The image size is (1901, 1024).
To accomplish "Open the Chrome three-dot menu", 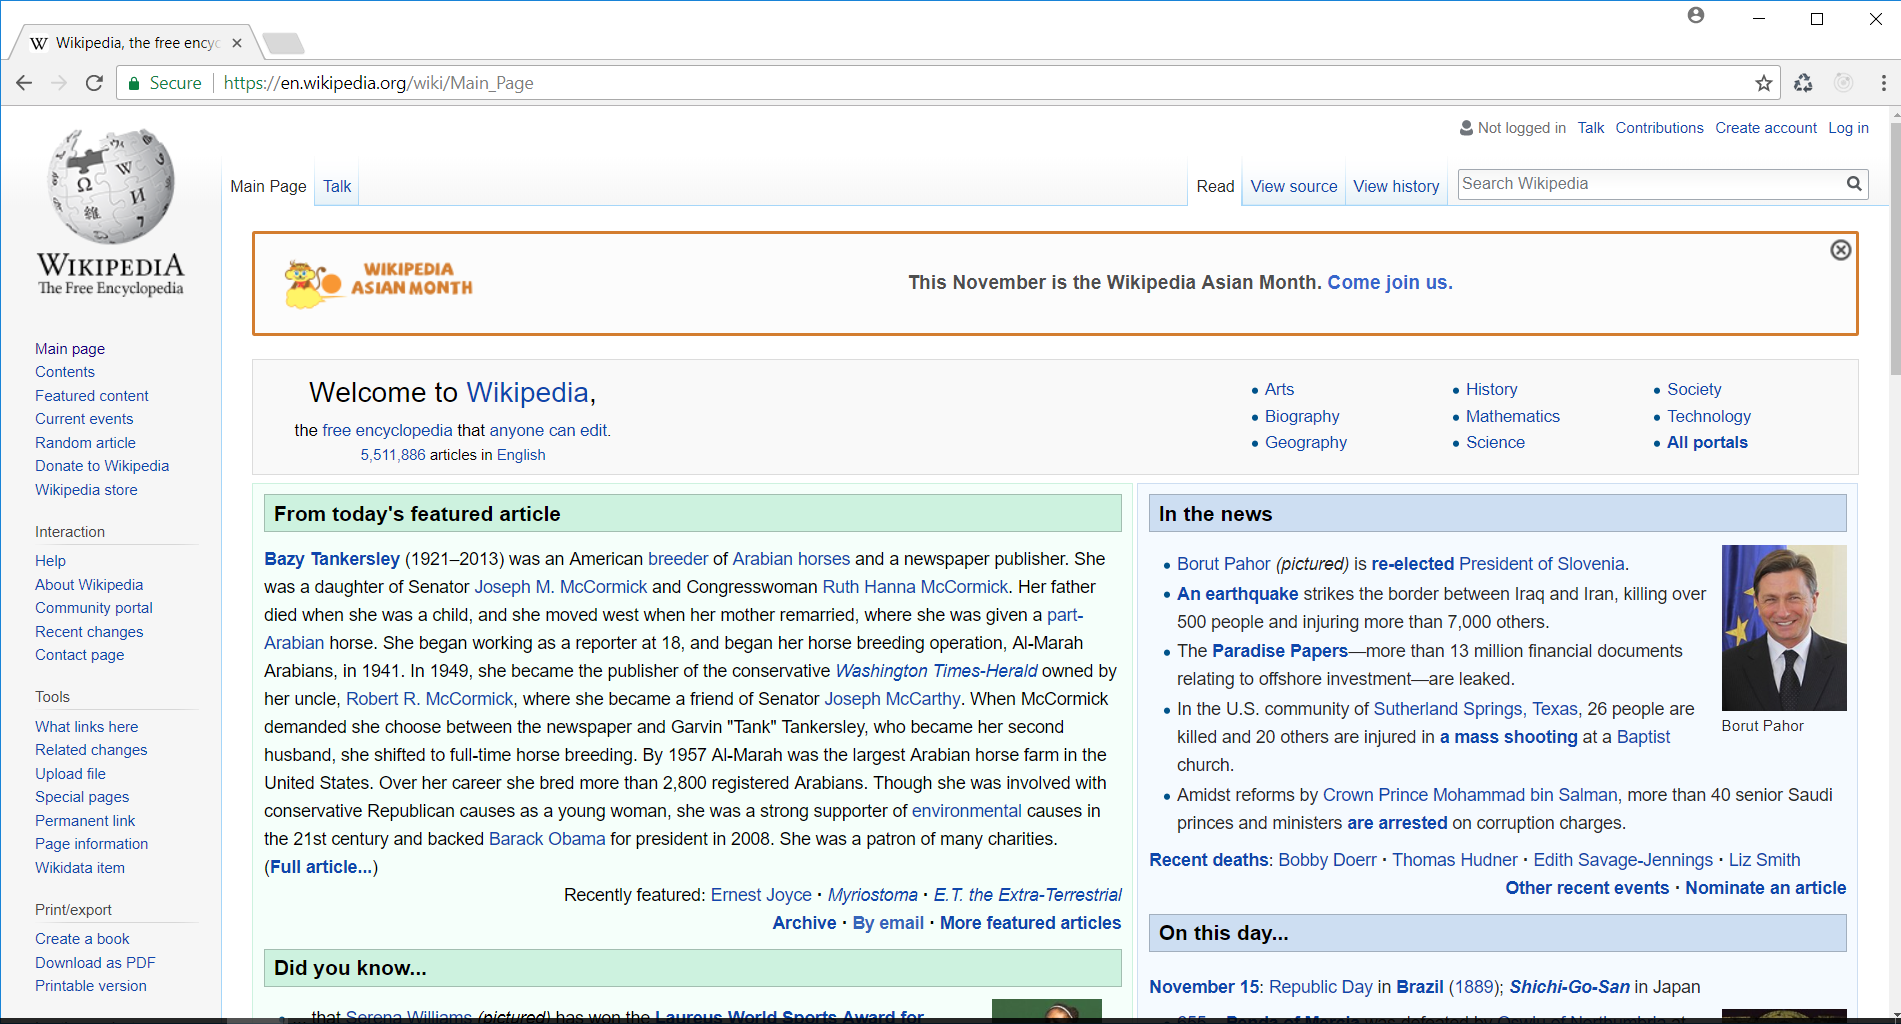I will [1883, 83].
